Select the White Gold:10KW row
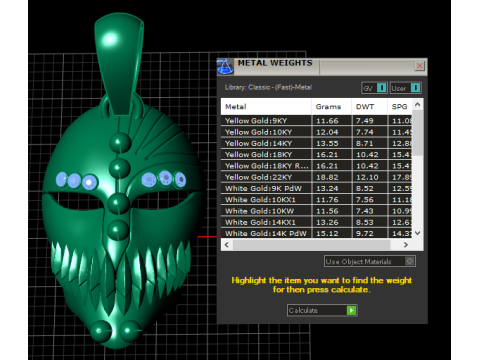Screen dimensions: 480x360 (316, 211)
